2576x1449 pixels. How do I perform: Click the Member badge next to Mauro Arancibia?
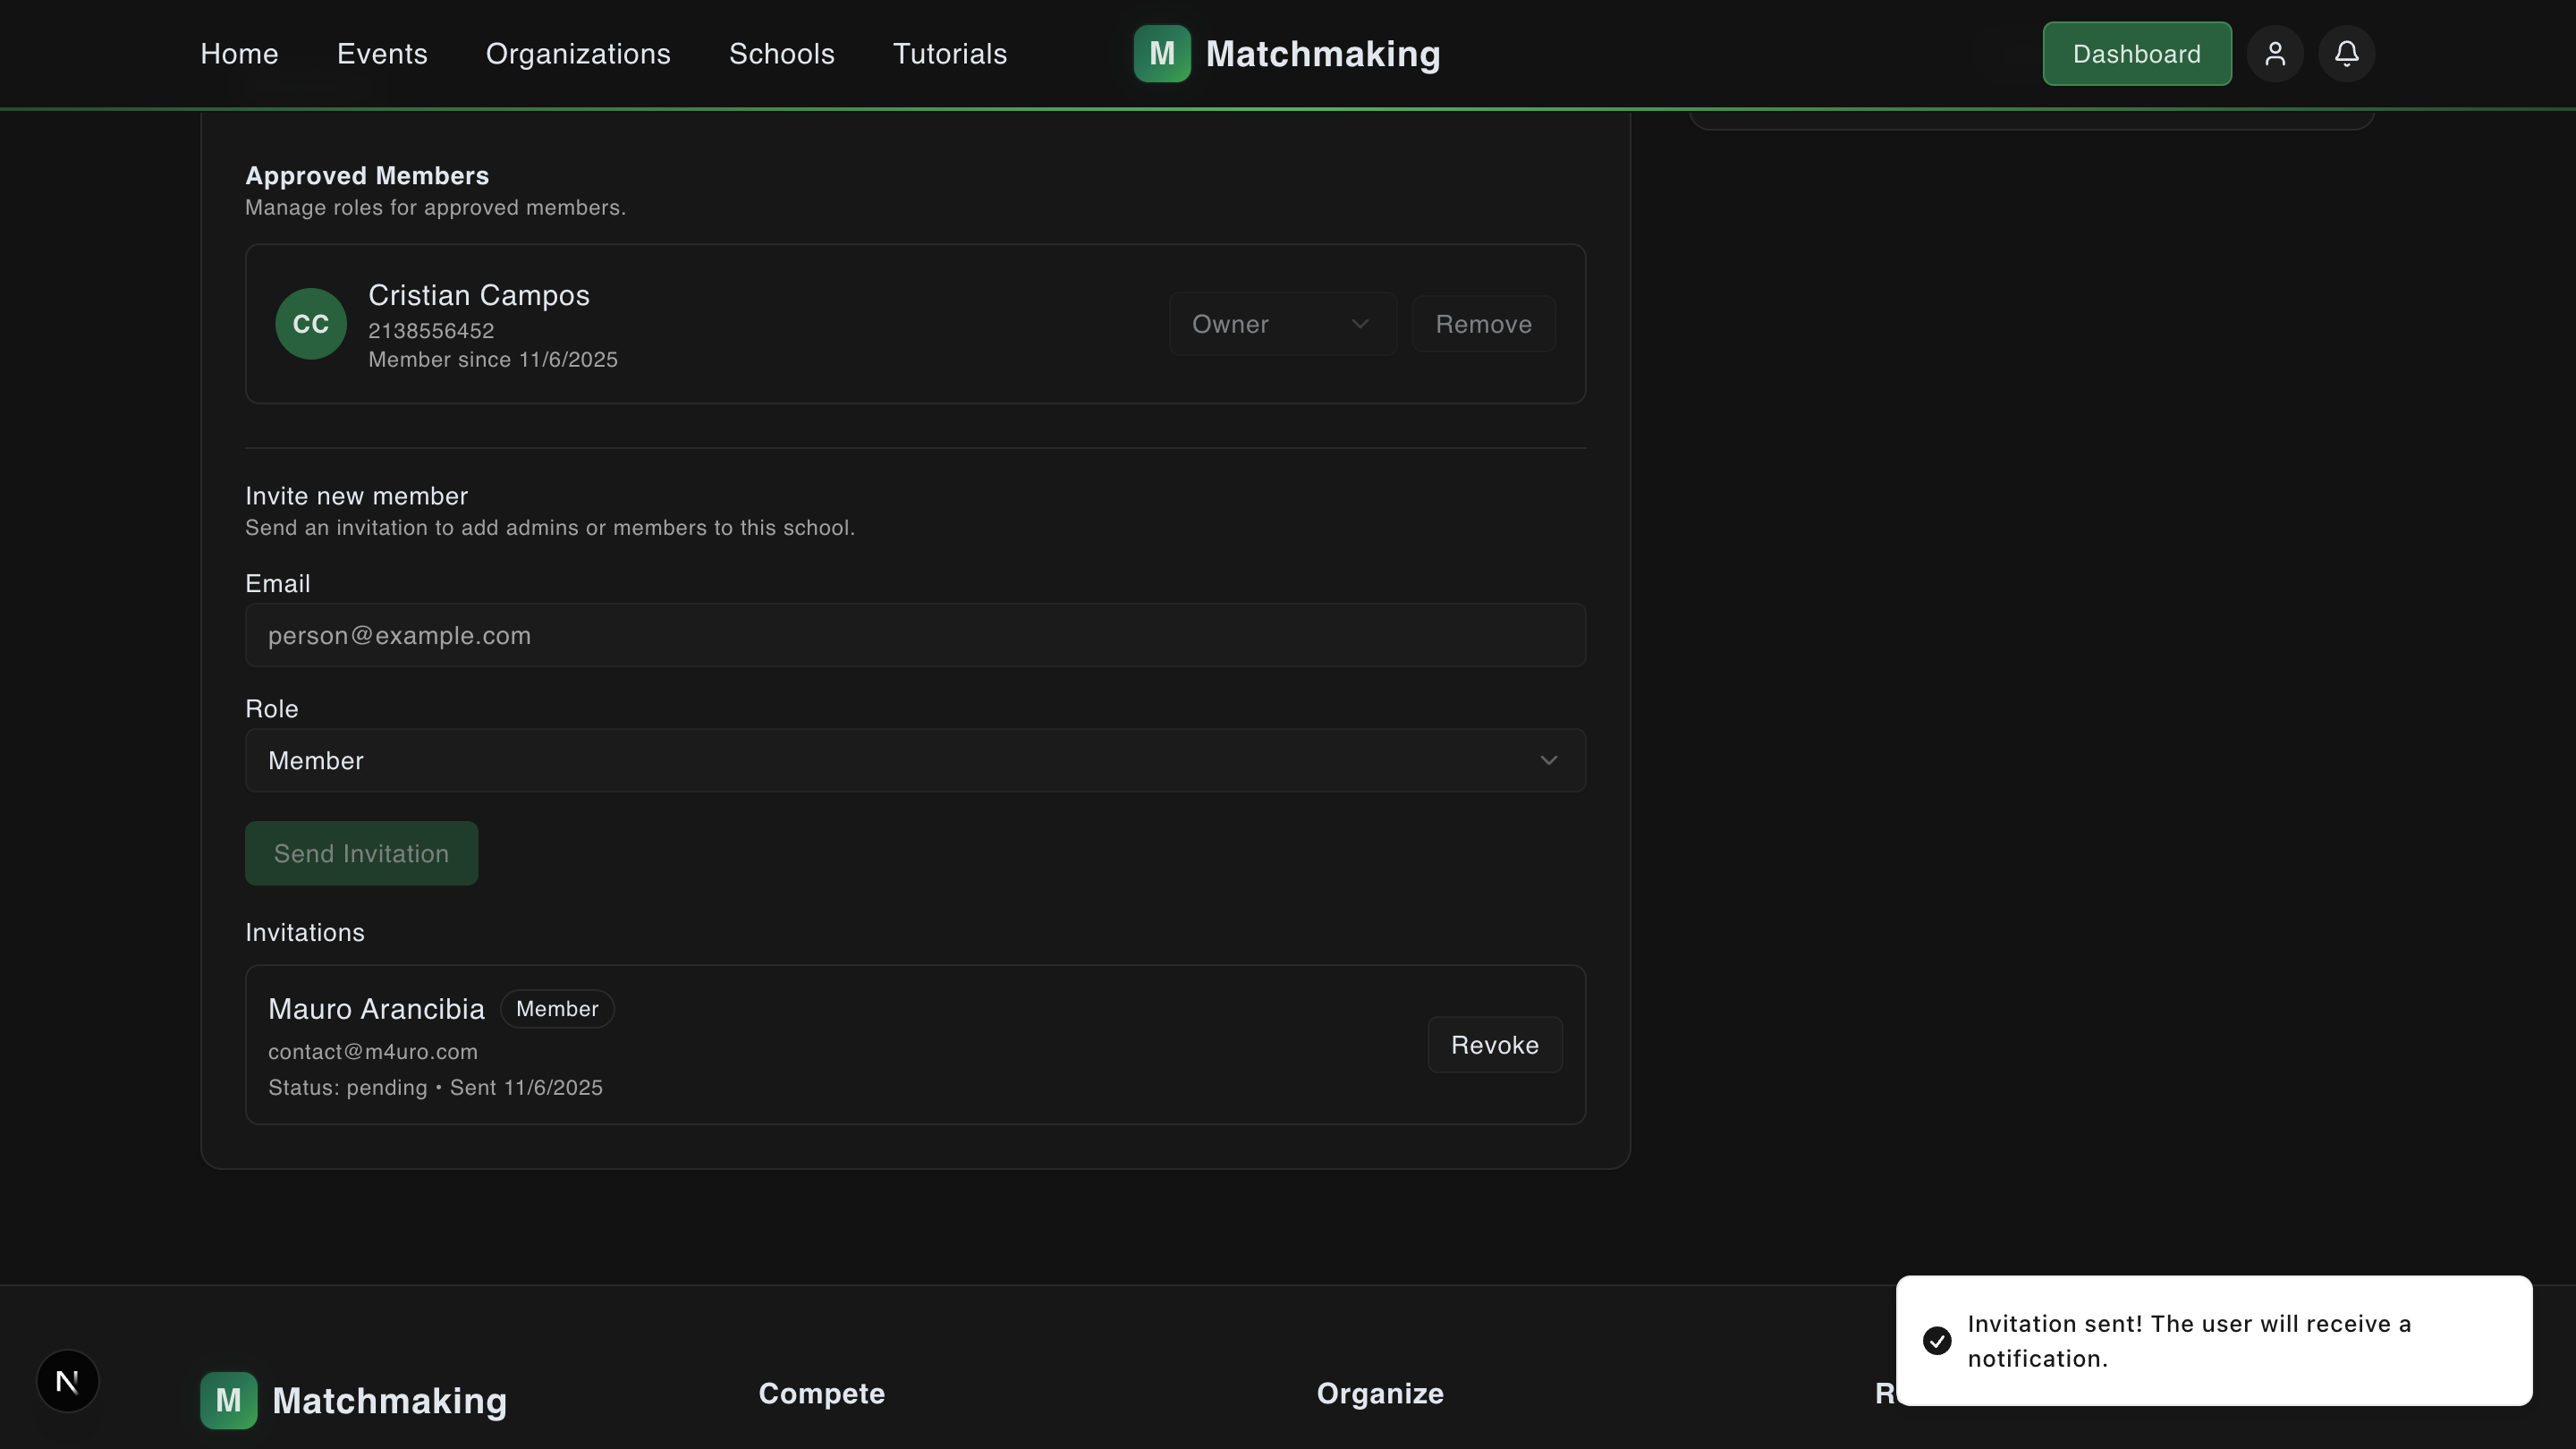557,1009
